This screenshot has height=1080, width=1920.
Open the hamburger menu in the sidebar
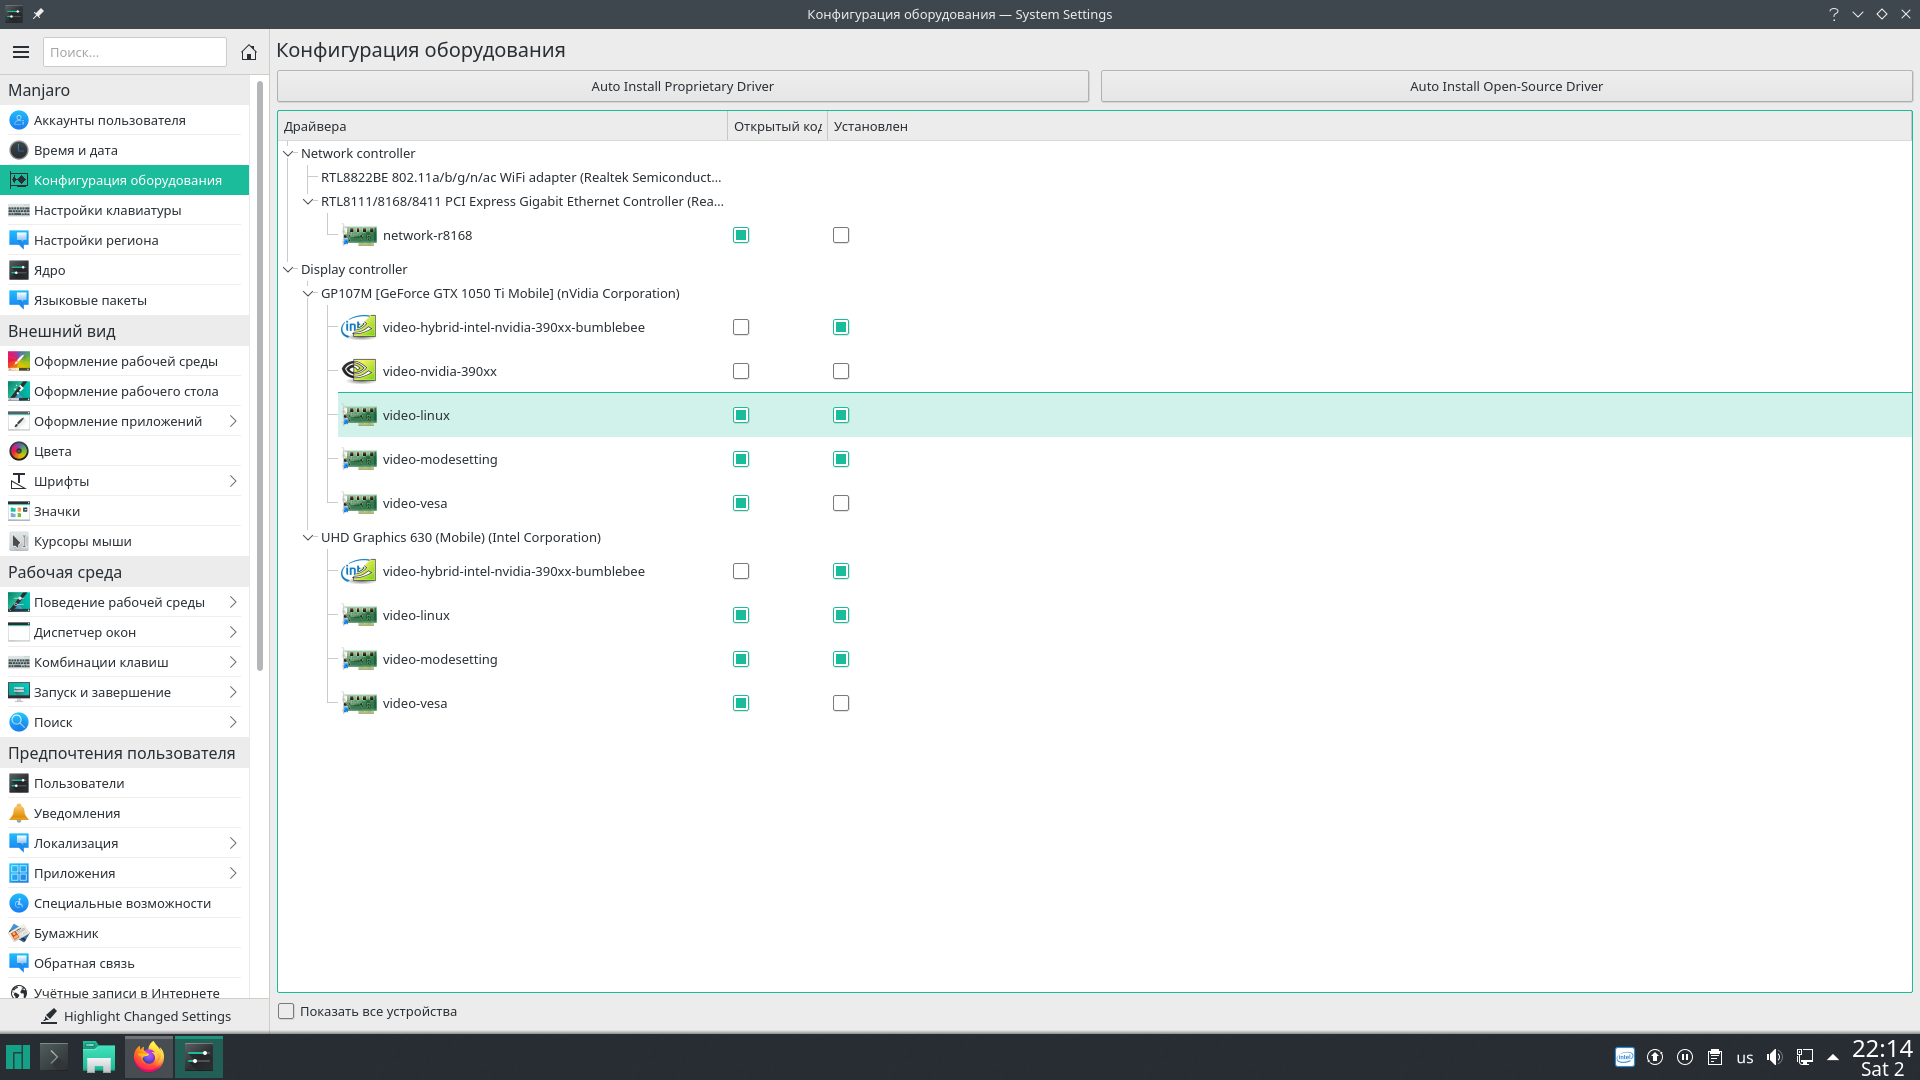(21, 52)
